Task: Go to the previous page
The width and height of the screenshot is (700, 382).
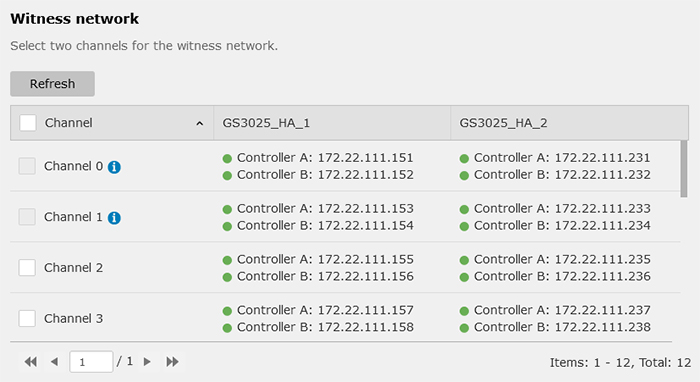Action: (x=54, y=361)
